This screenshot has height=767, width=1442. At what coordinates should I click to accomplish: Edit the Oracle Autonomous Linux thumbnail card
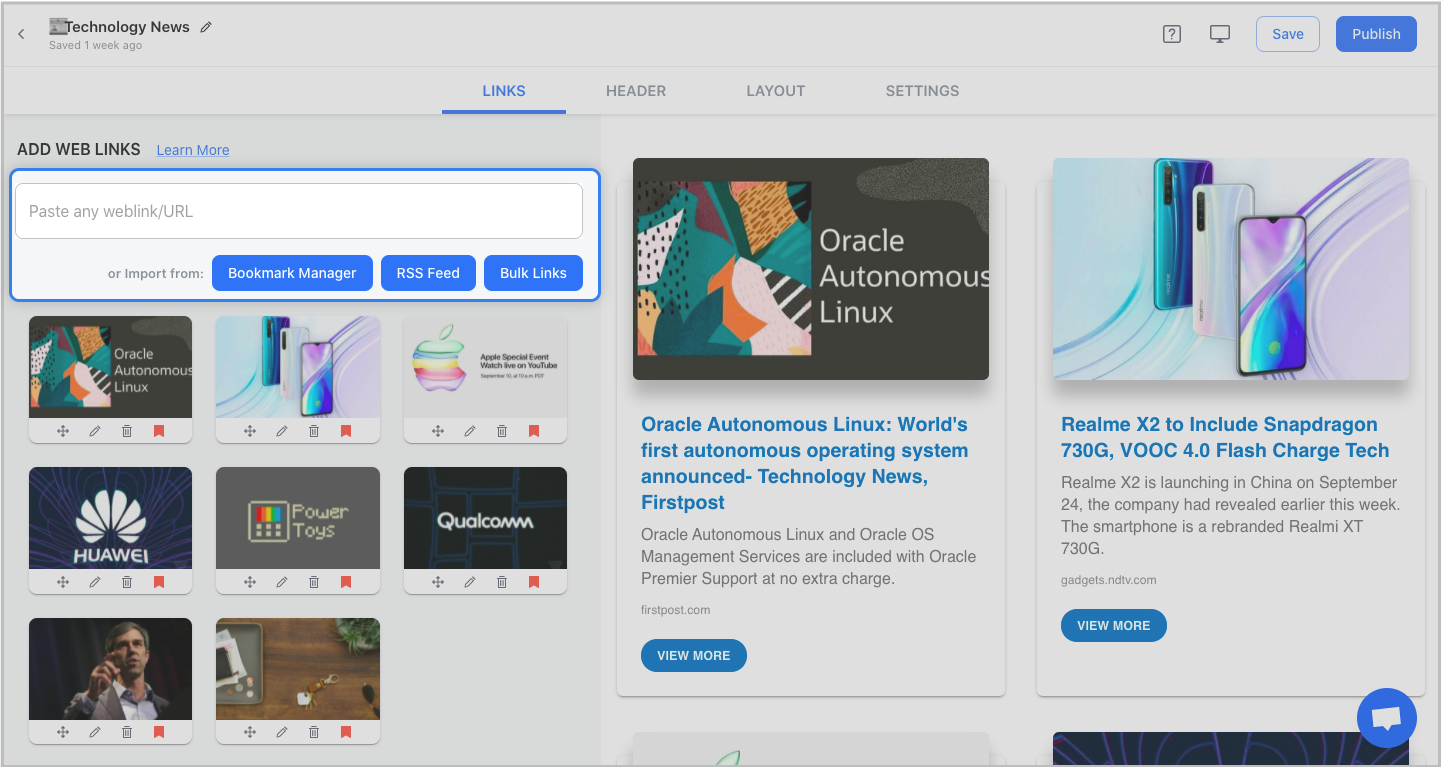pos(95,431)
